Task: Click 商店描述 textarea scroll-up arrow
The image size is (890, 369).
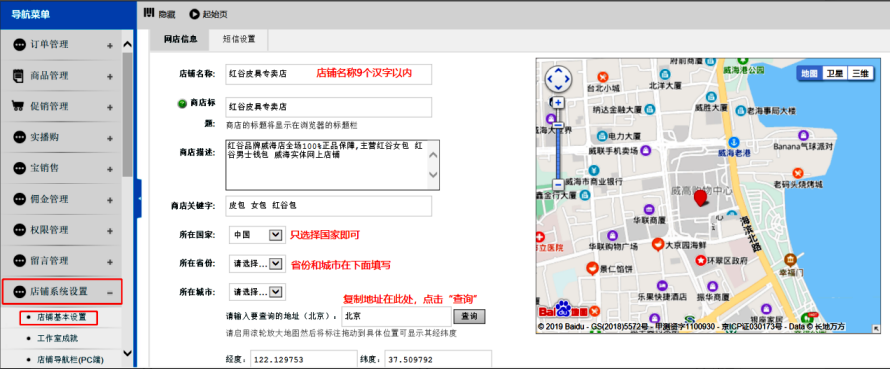Action: pos(434,155)
